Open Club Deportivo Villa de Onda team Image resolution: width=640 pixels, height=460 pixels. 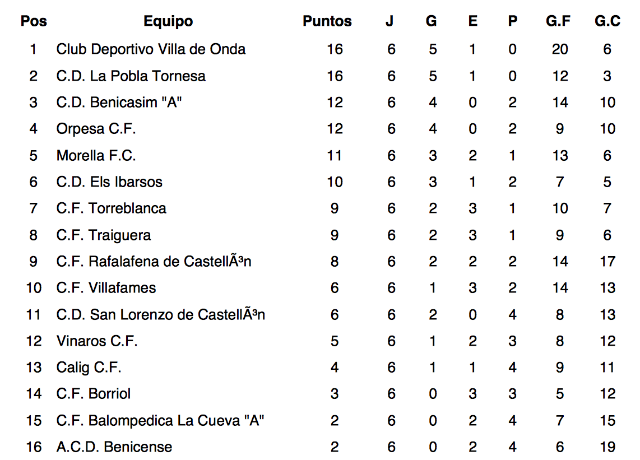click(x=151, y=49)
